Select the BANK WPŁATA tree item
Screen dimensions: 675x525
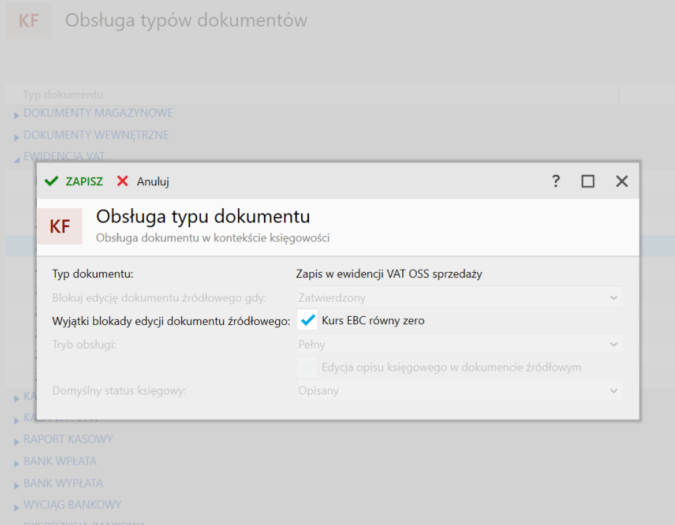(62, 461)
